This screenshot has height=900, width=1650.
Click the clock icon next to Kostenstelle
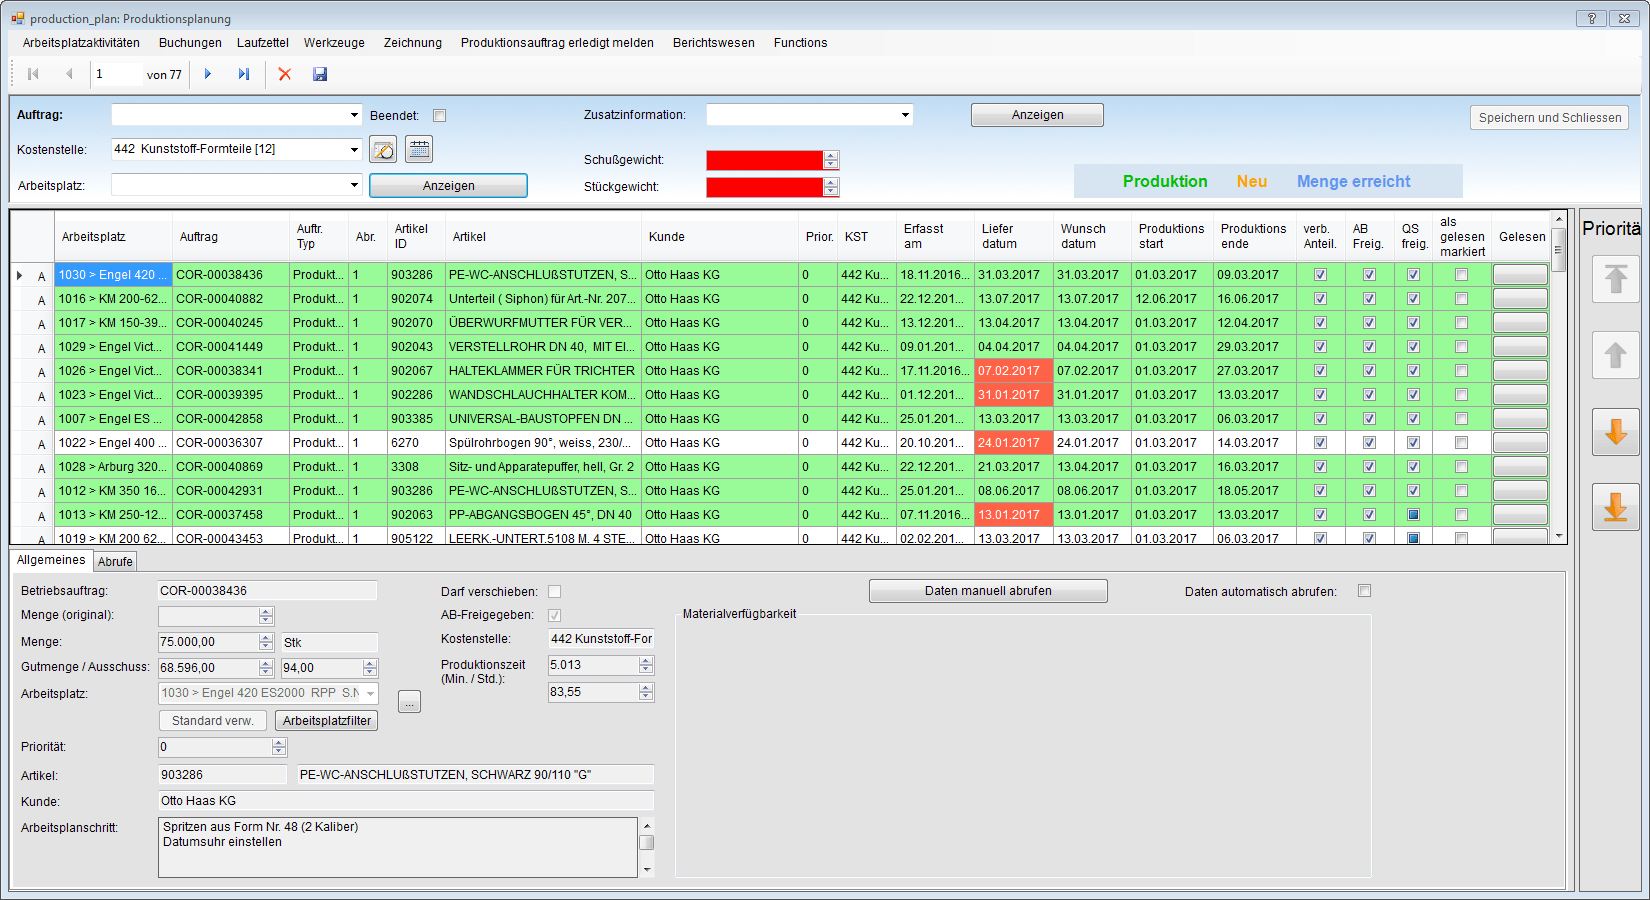(383, 150)
